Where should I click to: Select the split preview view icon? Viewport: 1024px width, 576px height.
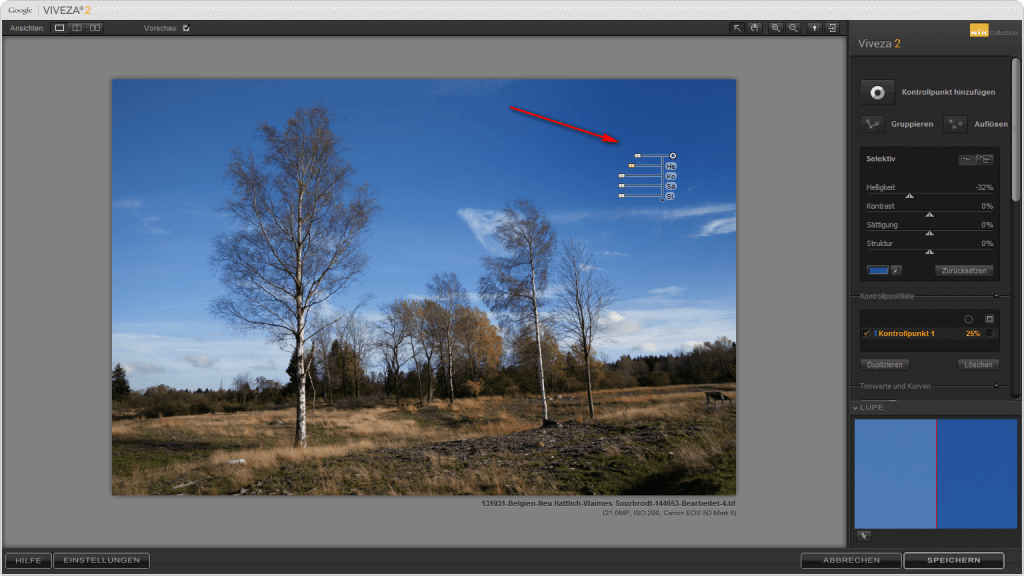[77, 28]
